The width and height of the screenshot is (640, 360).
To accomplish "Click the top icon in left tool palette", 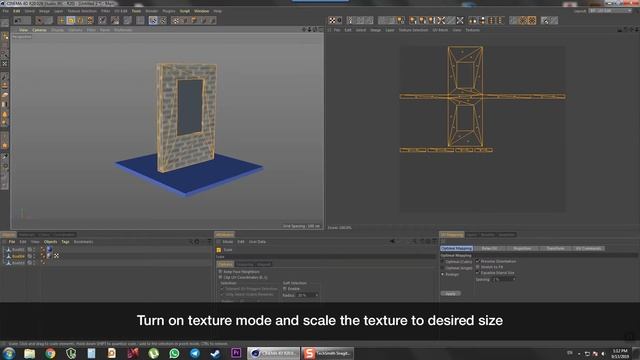I will click(x=5, y=23).
